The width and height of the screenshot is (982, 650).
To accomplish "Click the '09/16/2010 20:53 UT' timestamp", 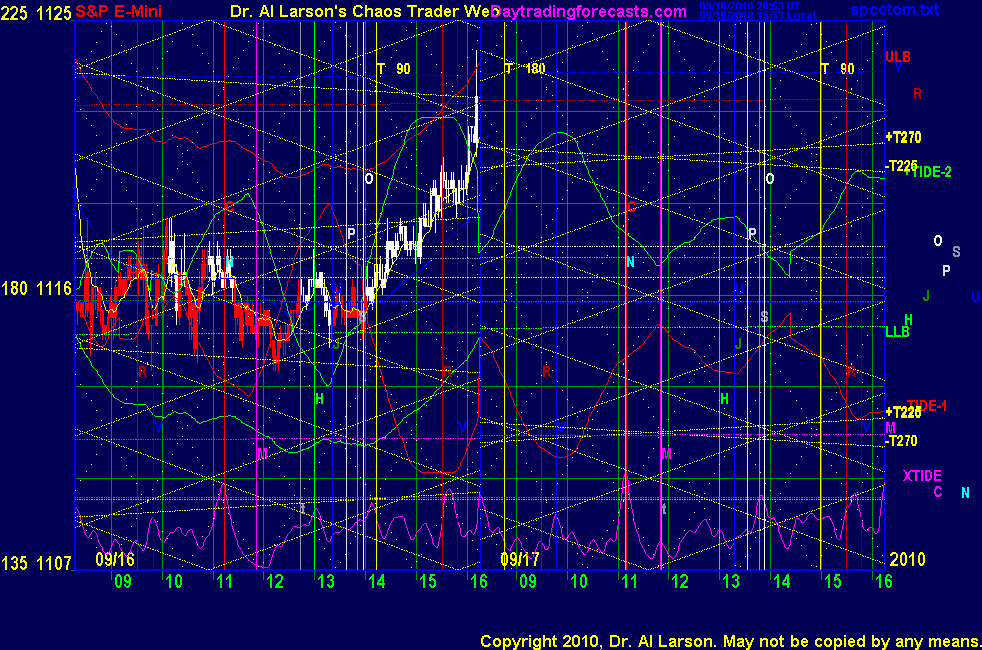I will (750, 6).
